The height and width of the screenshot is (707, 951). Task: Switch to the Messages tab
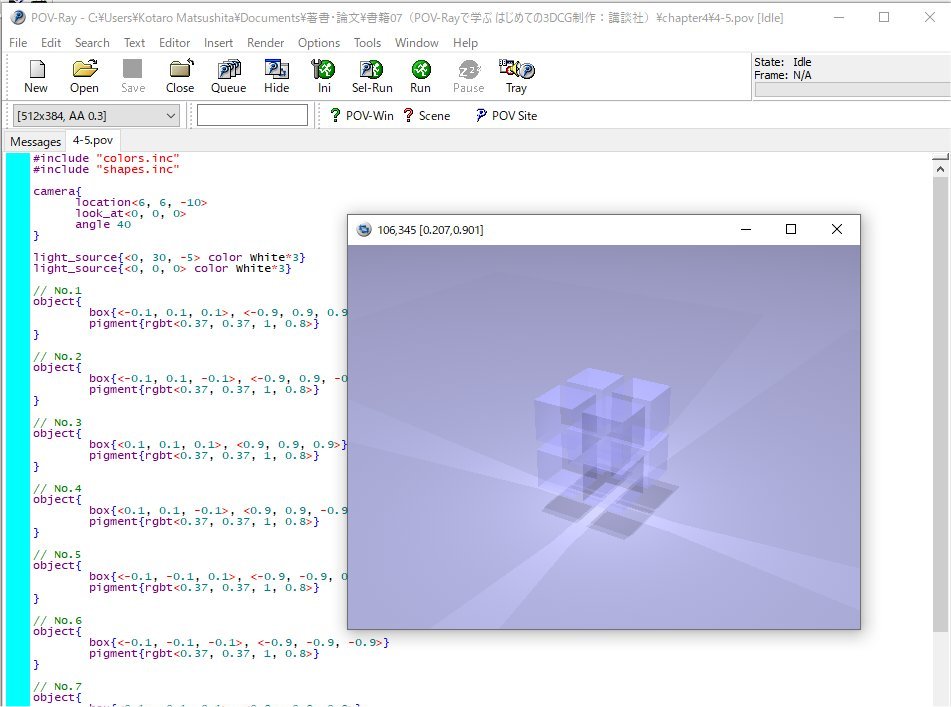35,141
